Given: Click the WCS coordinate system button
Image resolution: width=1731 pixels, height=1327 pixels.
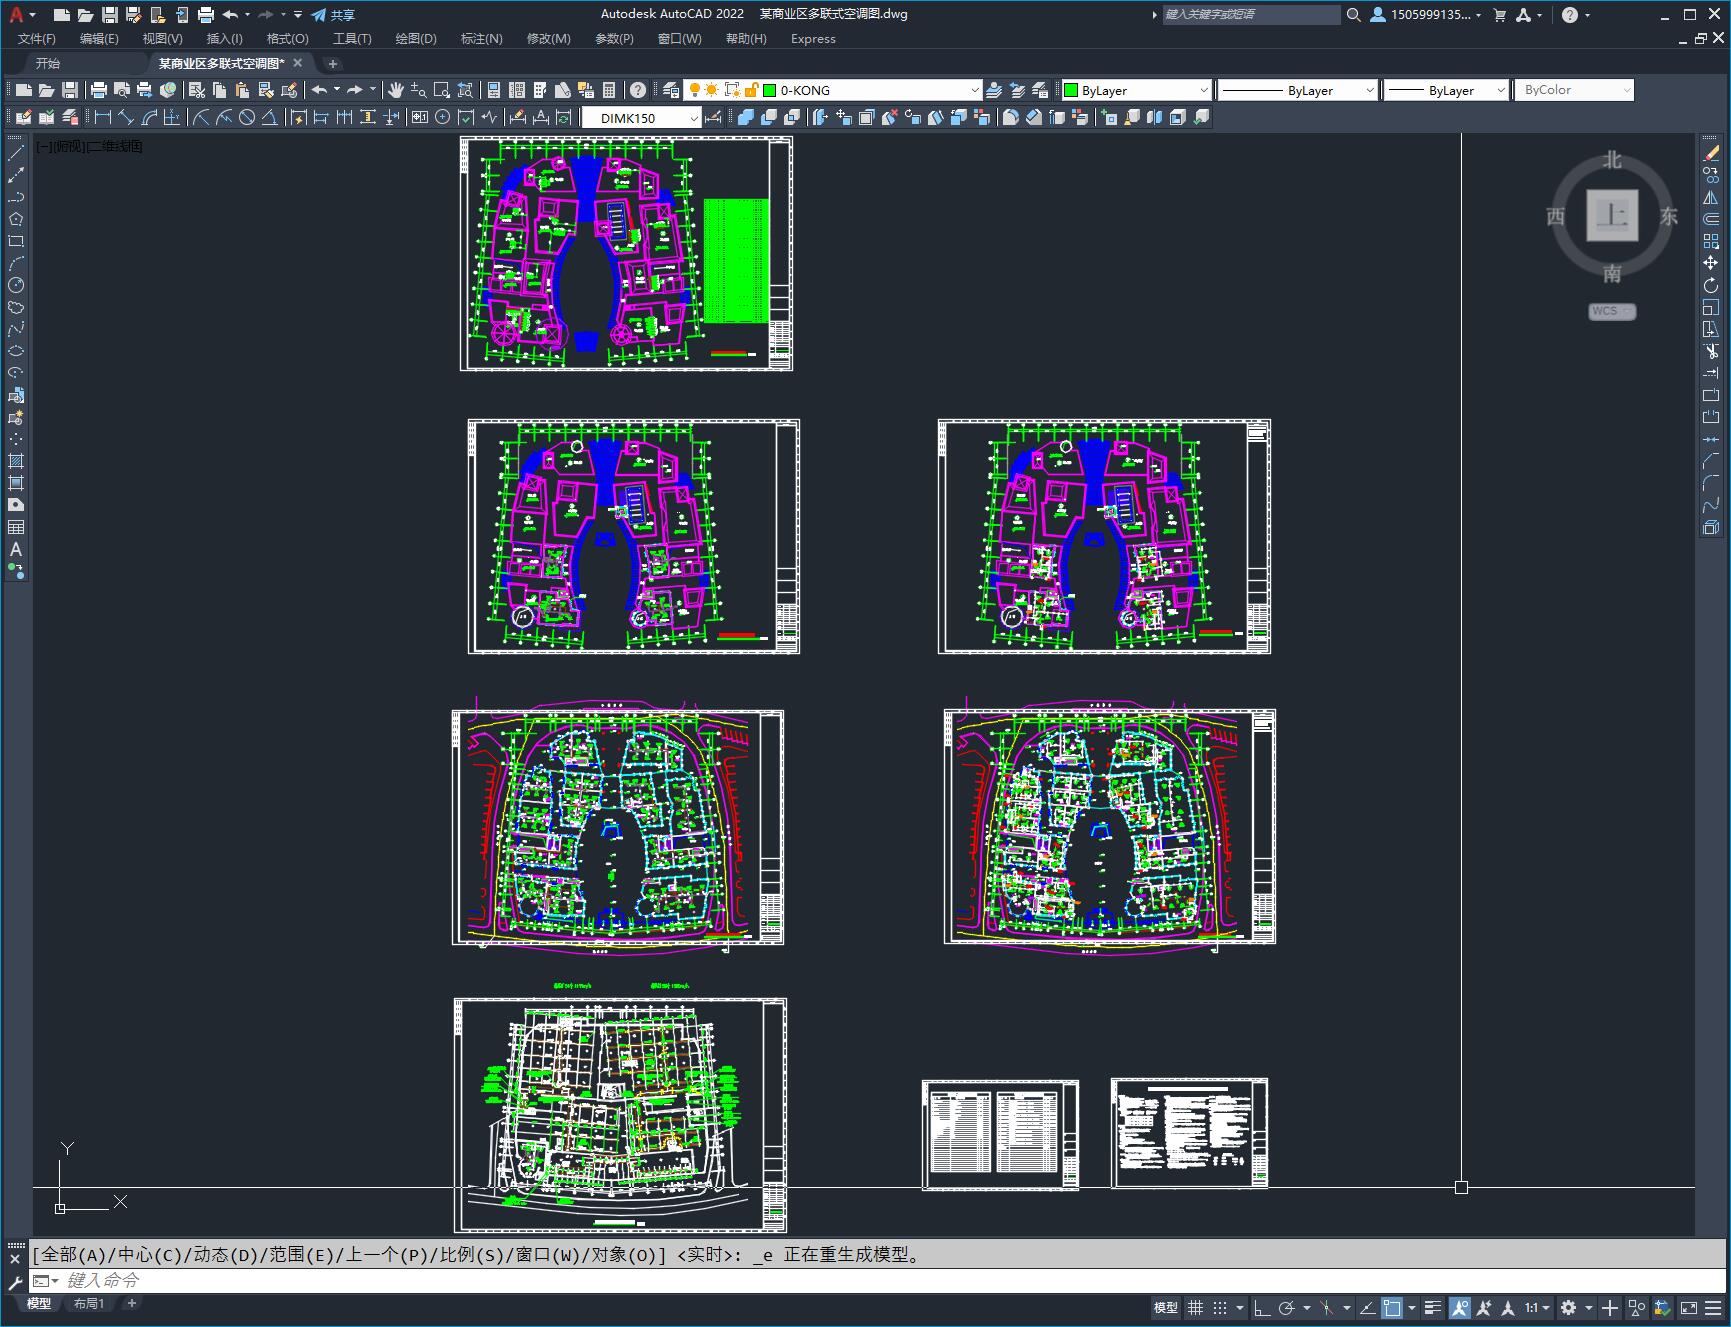Looking at the screenshot, I should [x=1611, y=311].
